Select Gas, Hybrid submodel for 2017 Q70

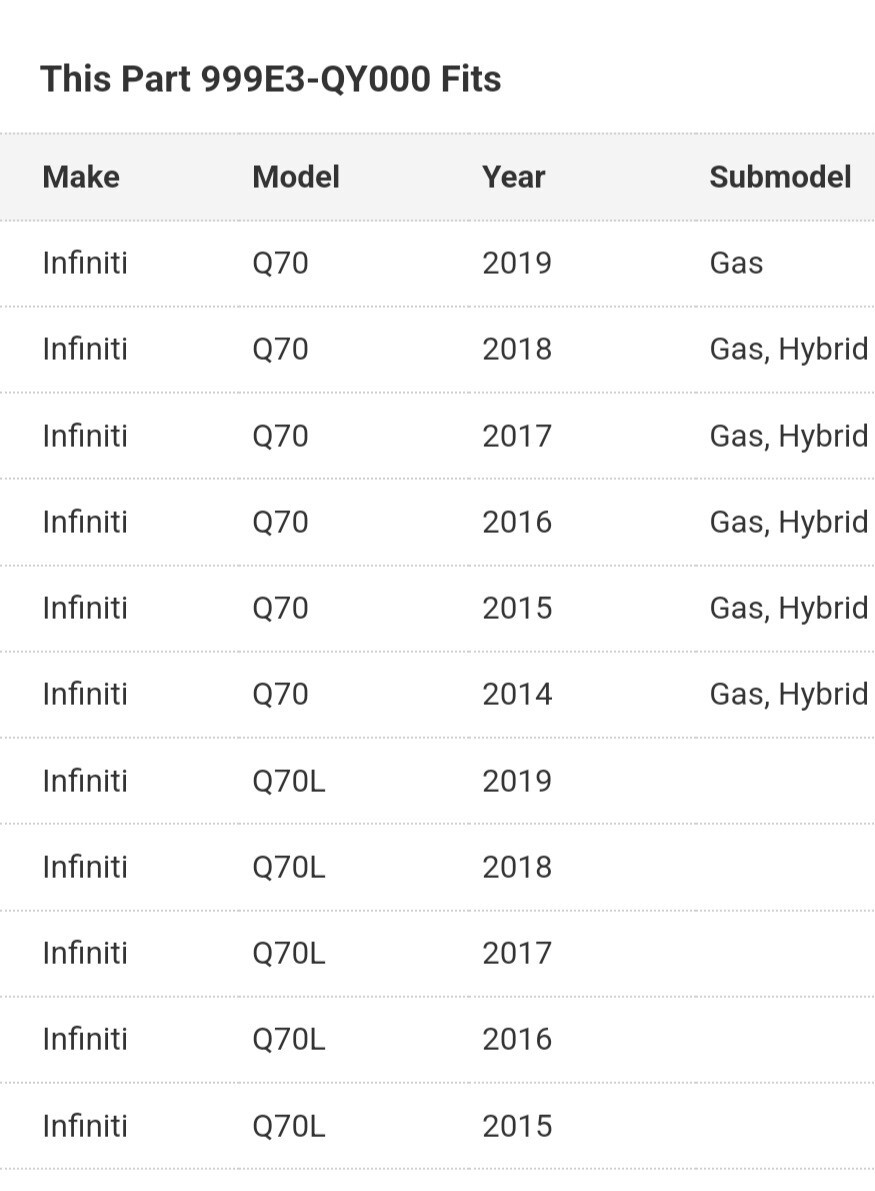[788, 436]
